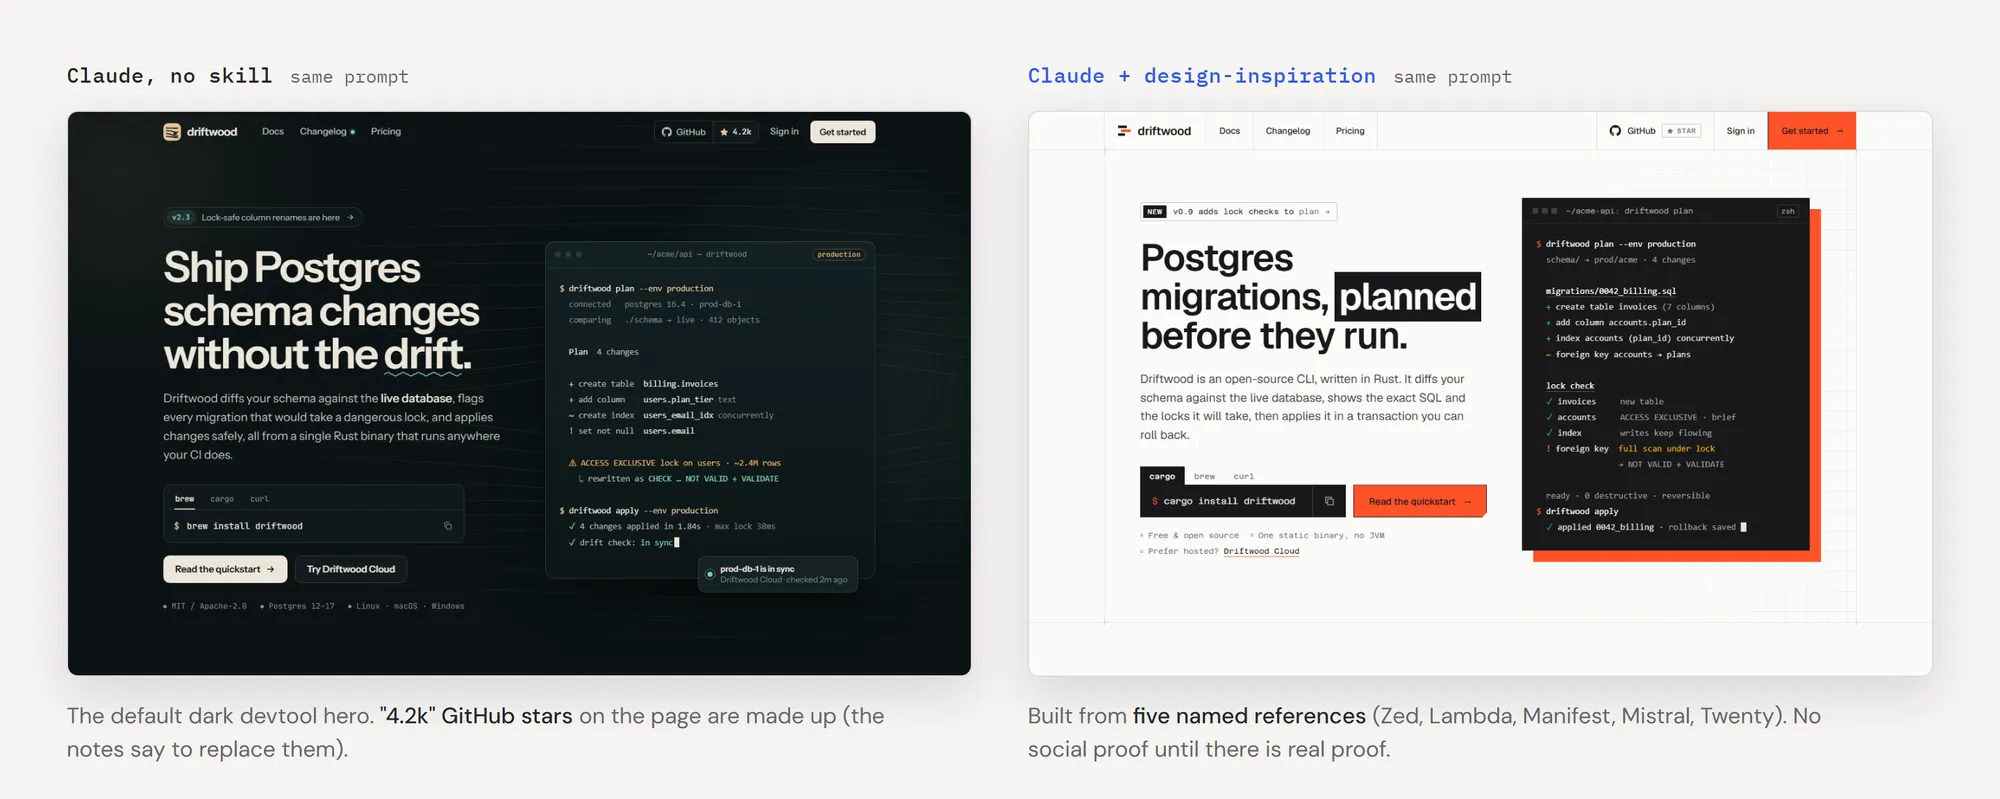Click 'ACCESS EXCLUSIVE lock on users' warning line
Viewport: 2000px width, 799px height.
[x=674, y=463]
